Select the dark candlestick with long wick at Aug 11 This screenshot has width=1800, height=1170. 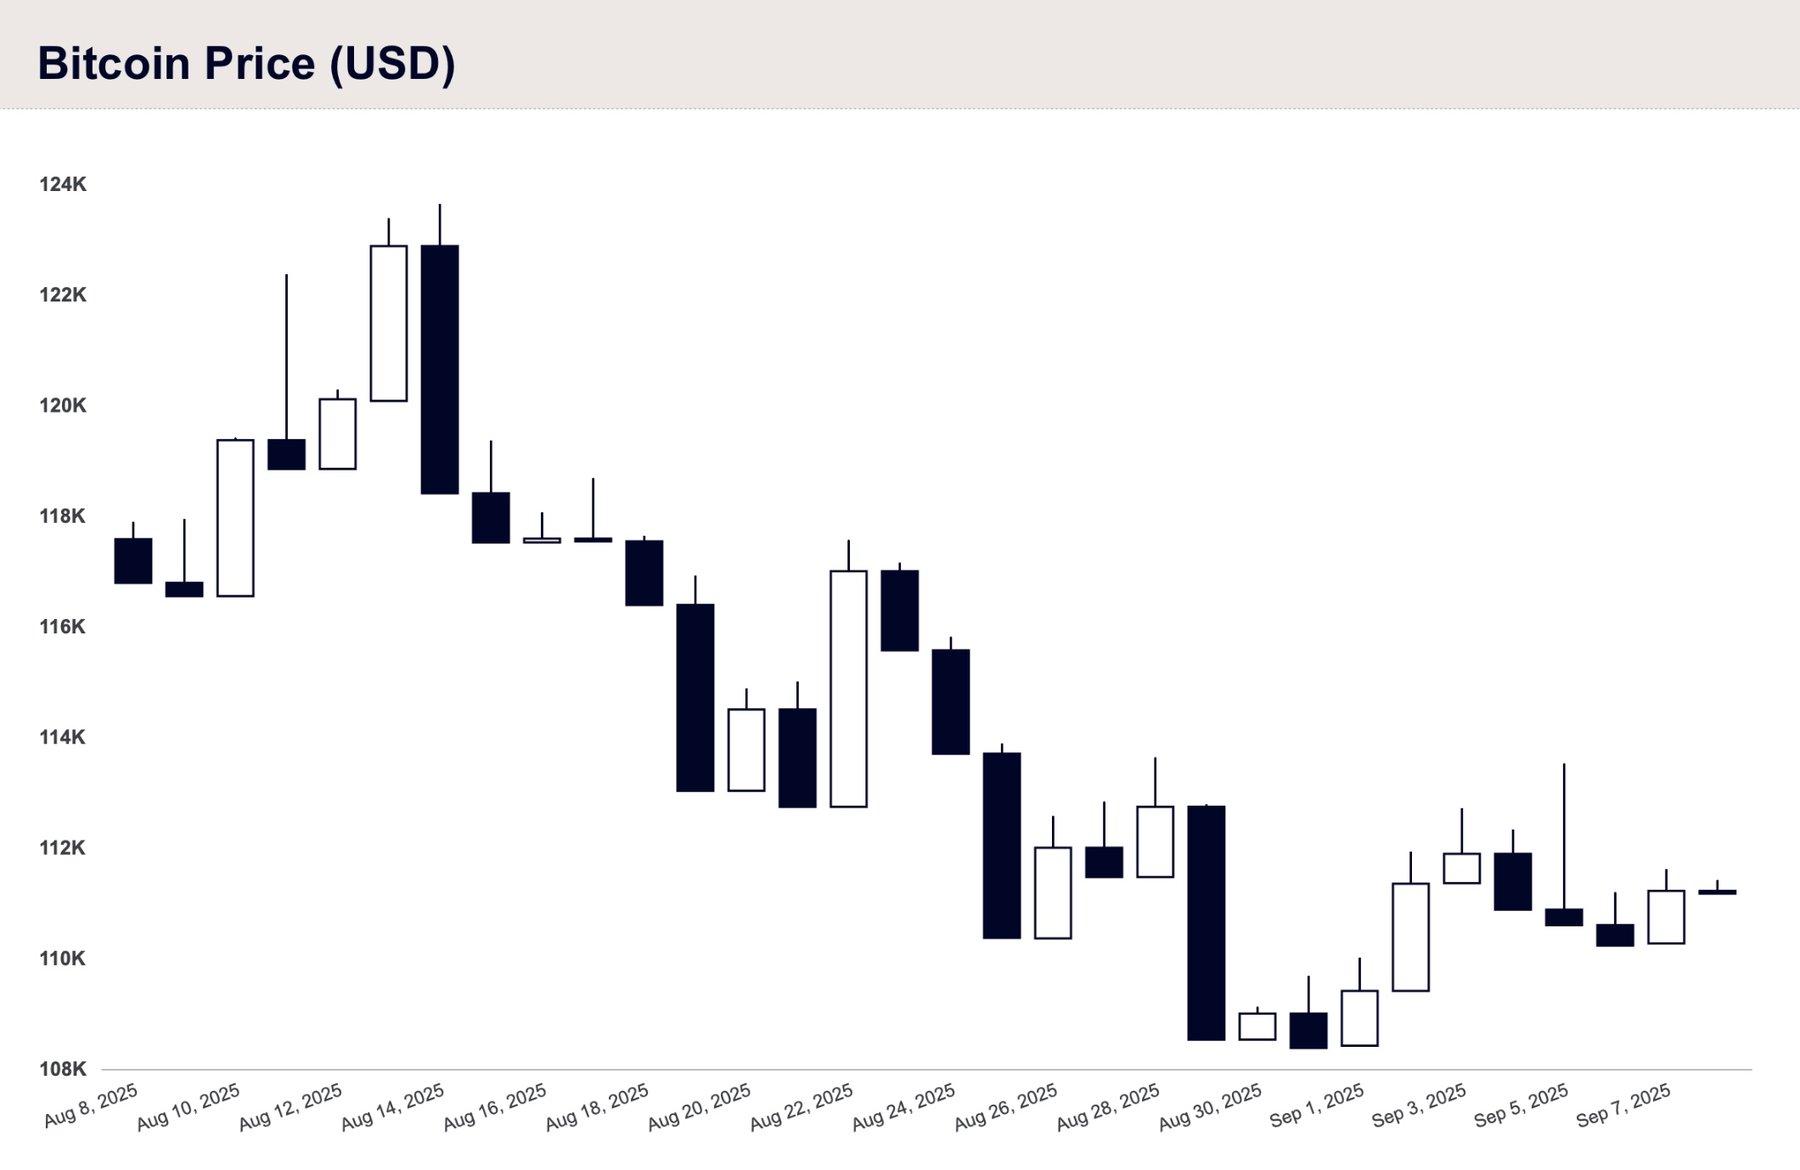coord(286,372)
